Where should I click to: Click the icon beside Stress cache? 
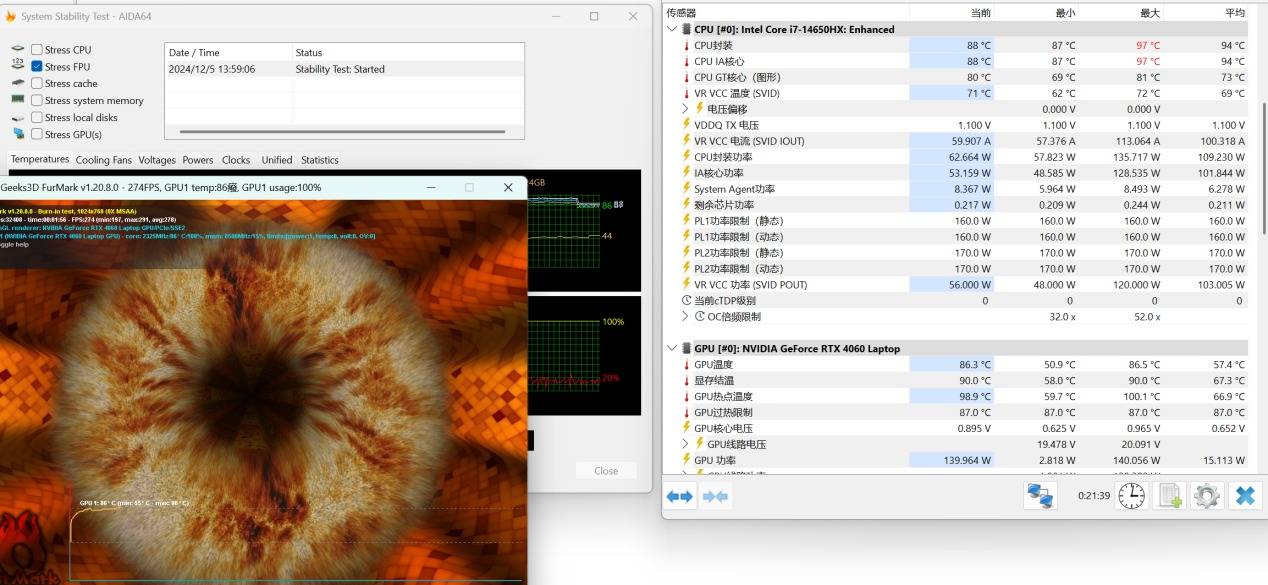(18, 83)
